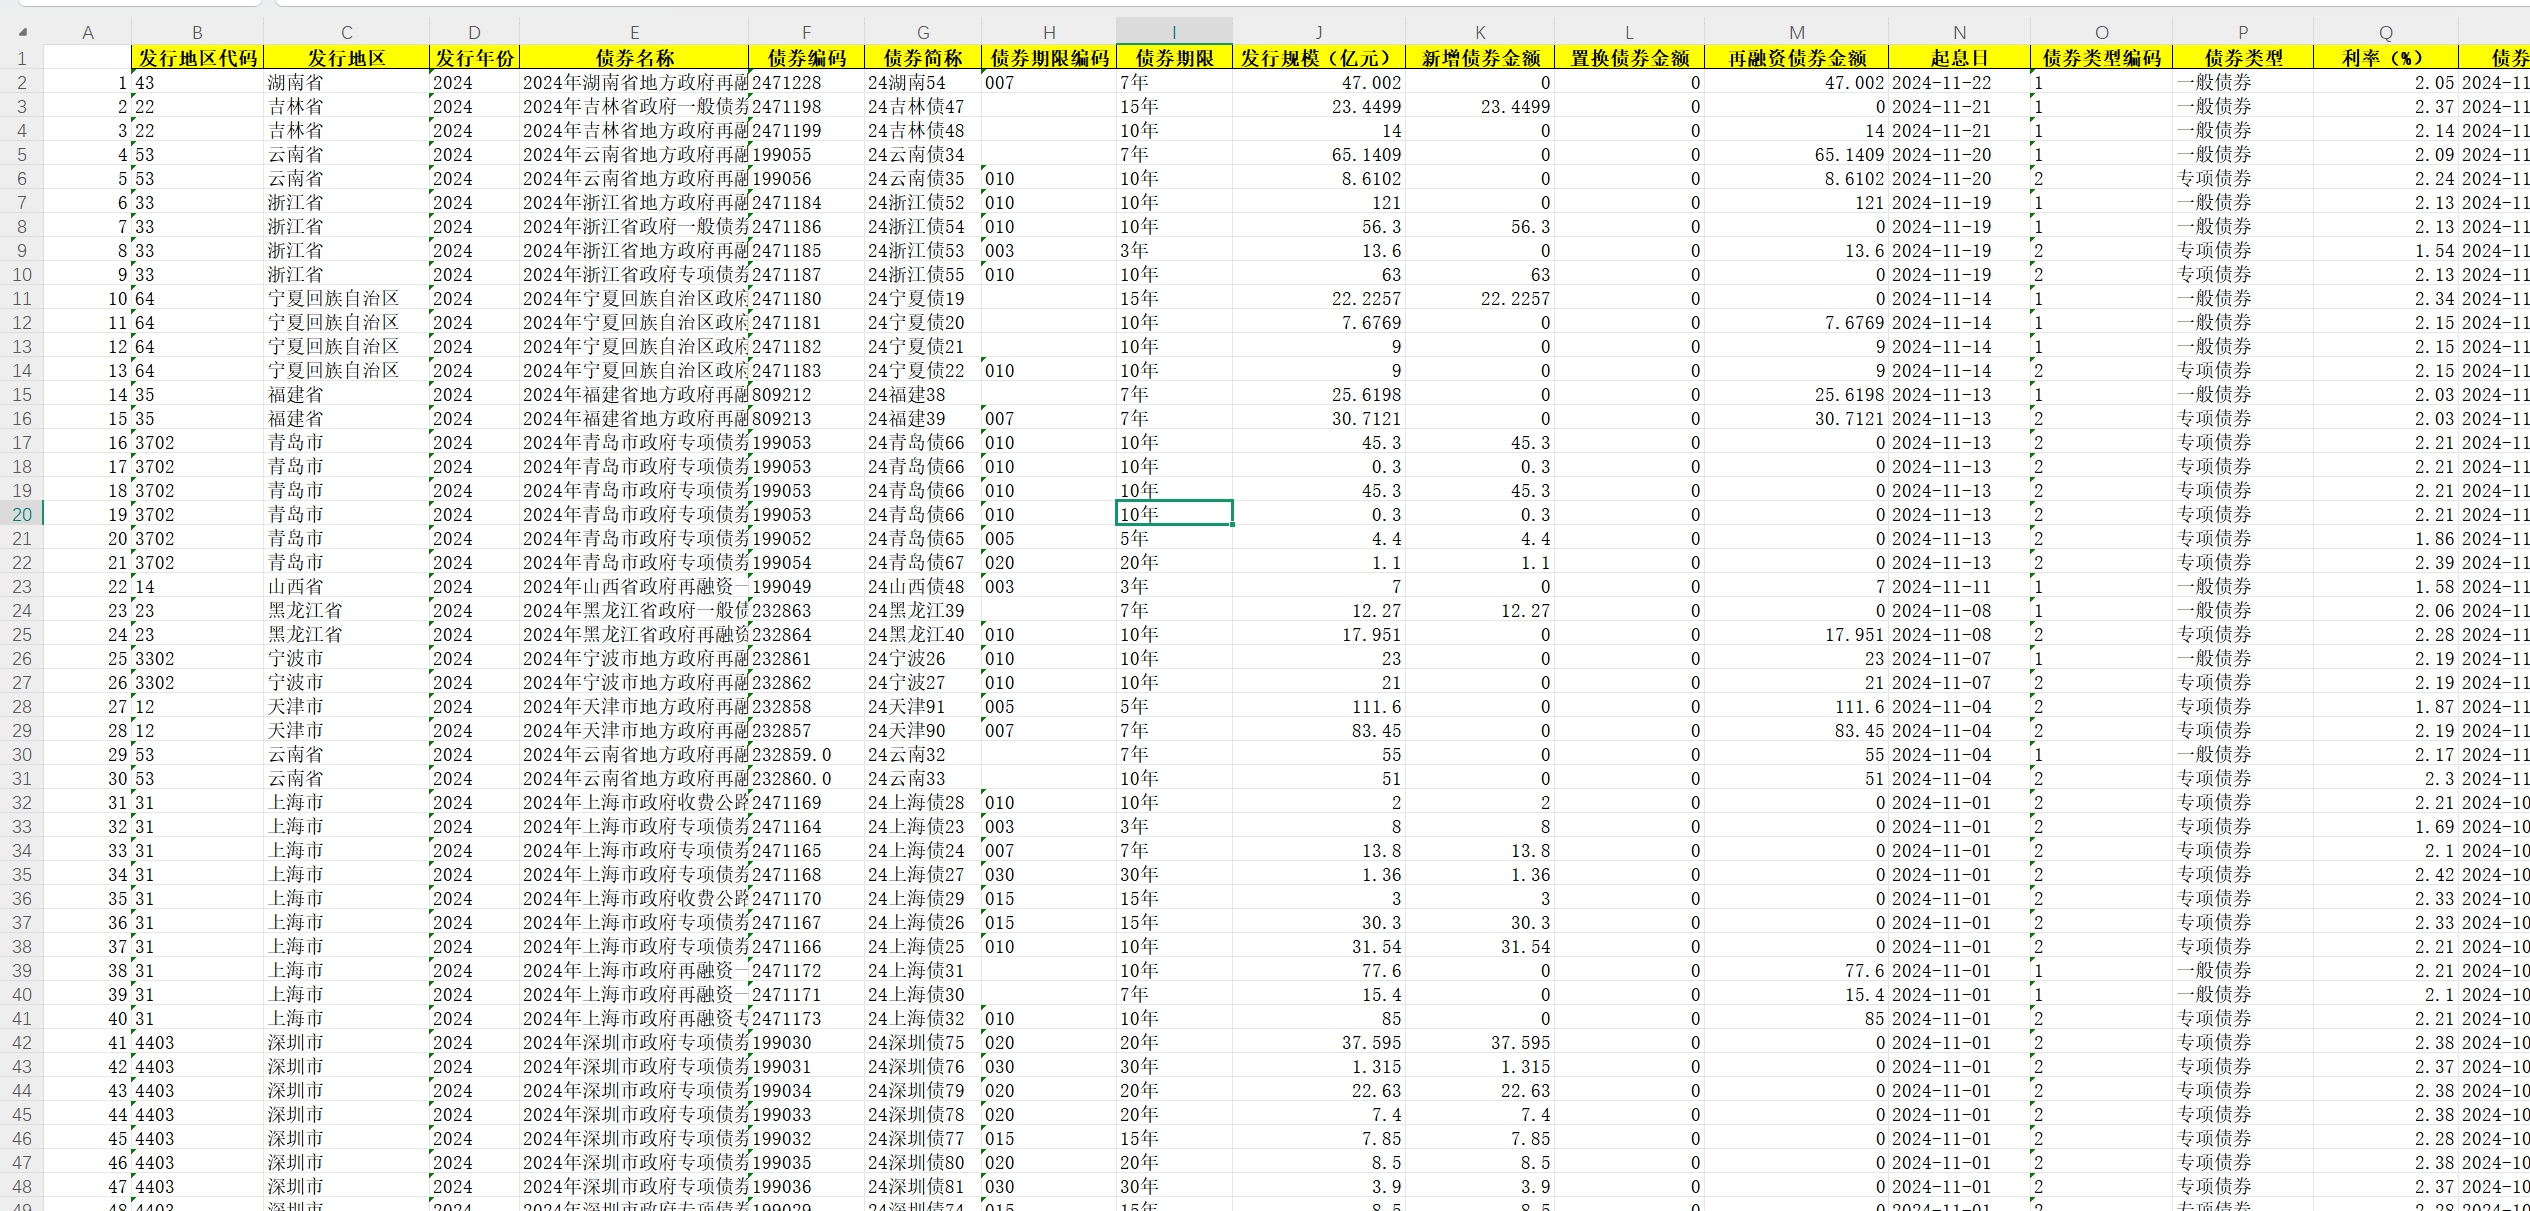Select row 20 header

(22, 514)
